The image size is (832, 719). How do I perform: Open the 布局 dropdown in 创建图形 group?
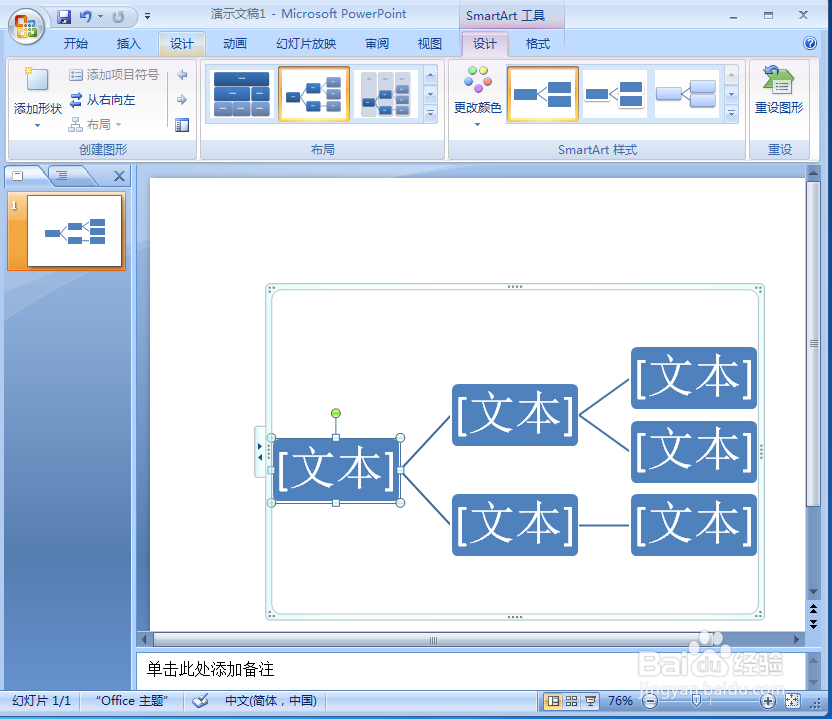[x=95, y=125]
